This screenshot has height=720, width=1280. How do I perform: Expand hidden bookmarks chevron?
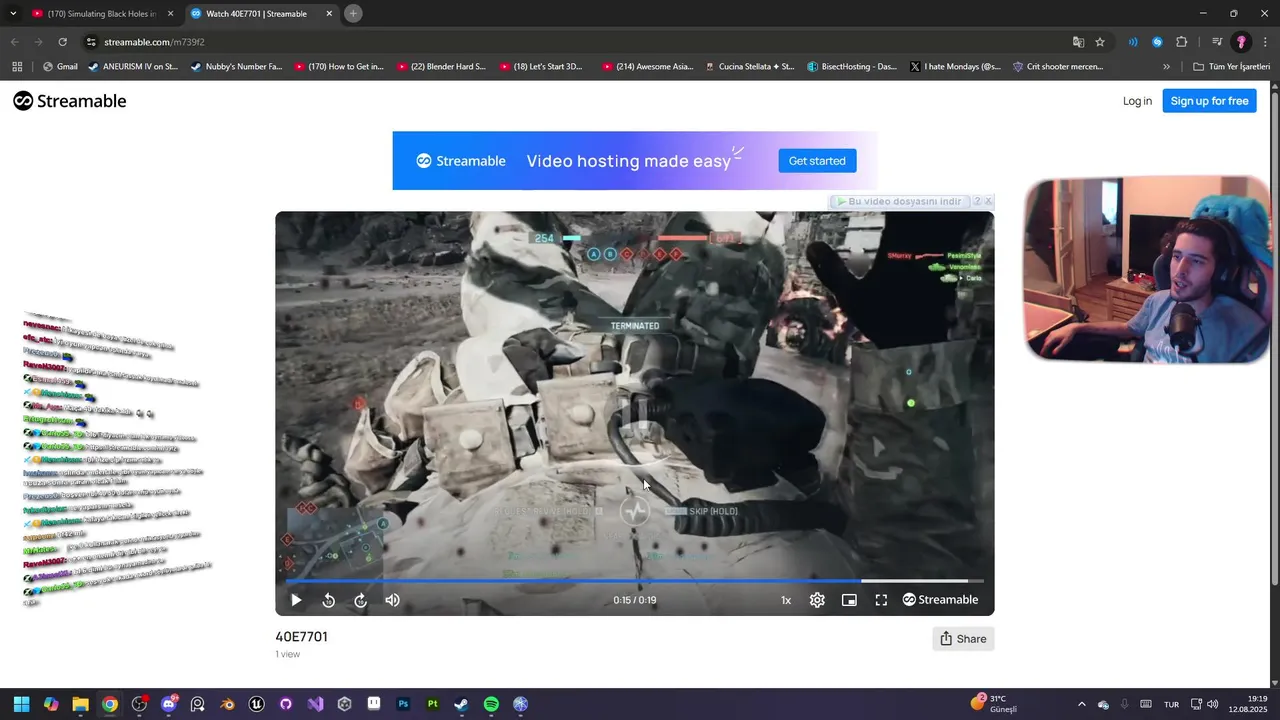[1166, 67]
